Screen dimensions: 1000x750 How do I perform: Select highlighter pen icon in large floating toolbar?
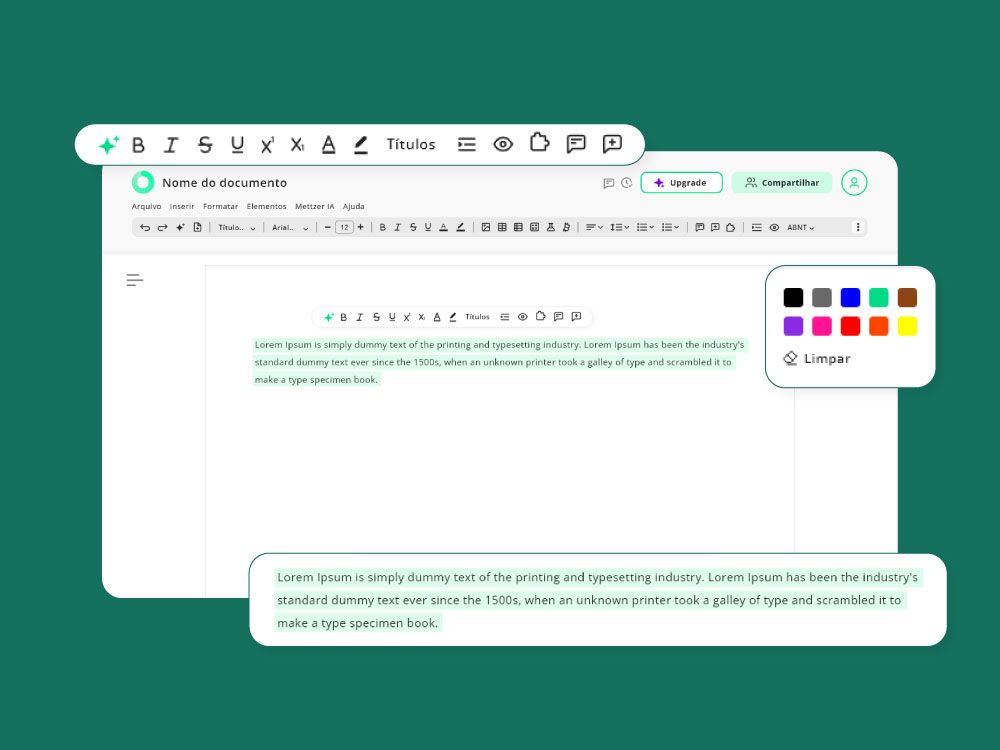click(x=361, y=145)
